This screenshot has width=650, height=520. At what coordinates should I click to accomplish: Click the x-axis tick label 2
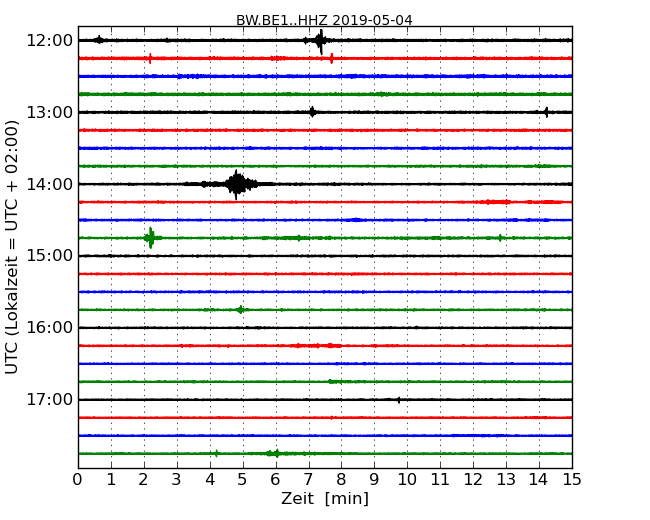pos(144,480)
